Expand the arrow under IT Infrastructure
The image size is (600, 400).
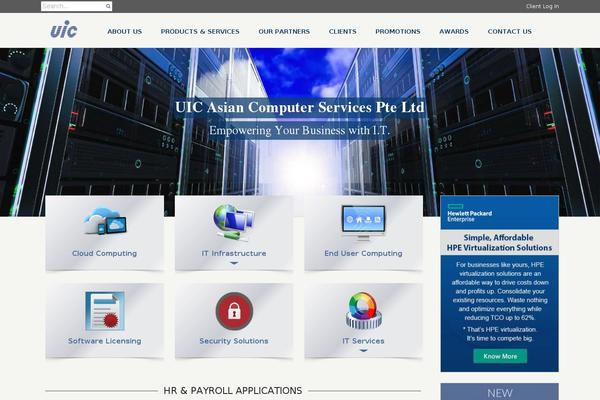[234, 263]
